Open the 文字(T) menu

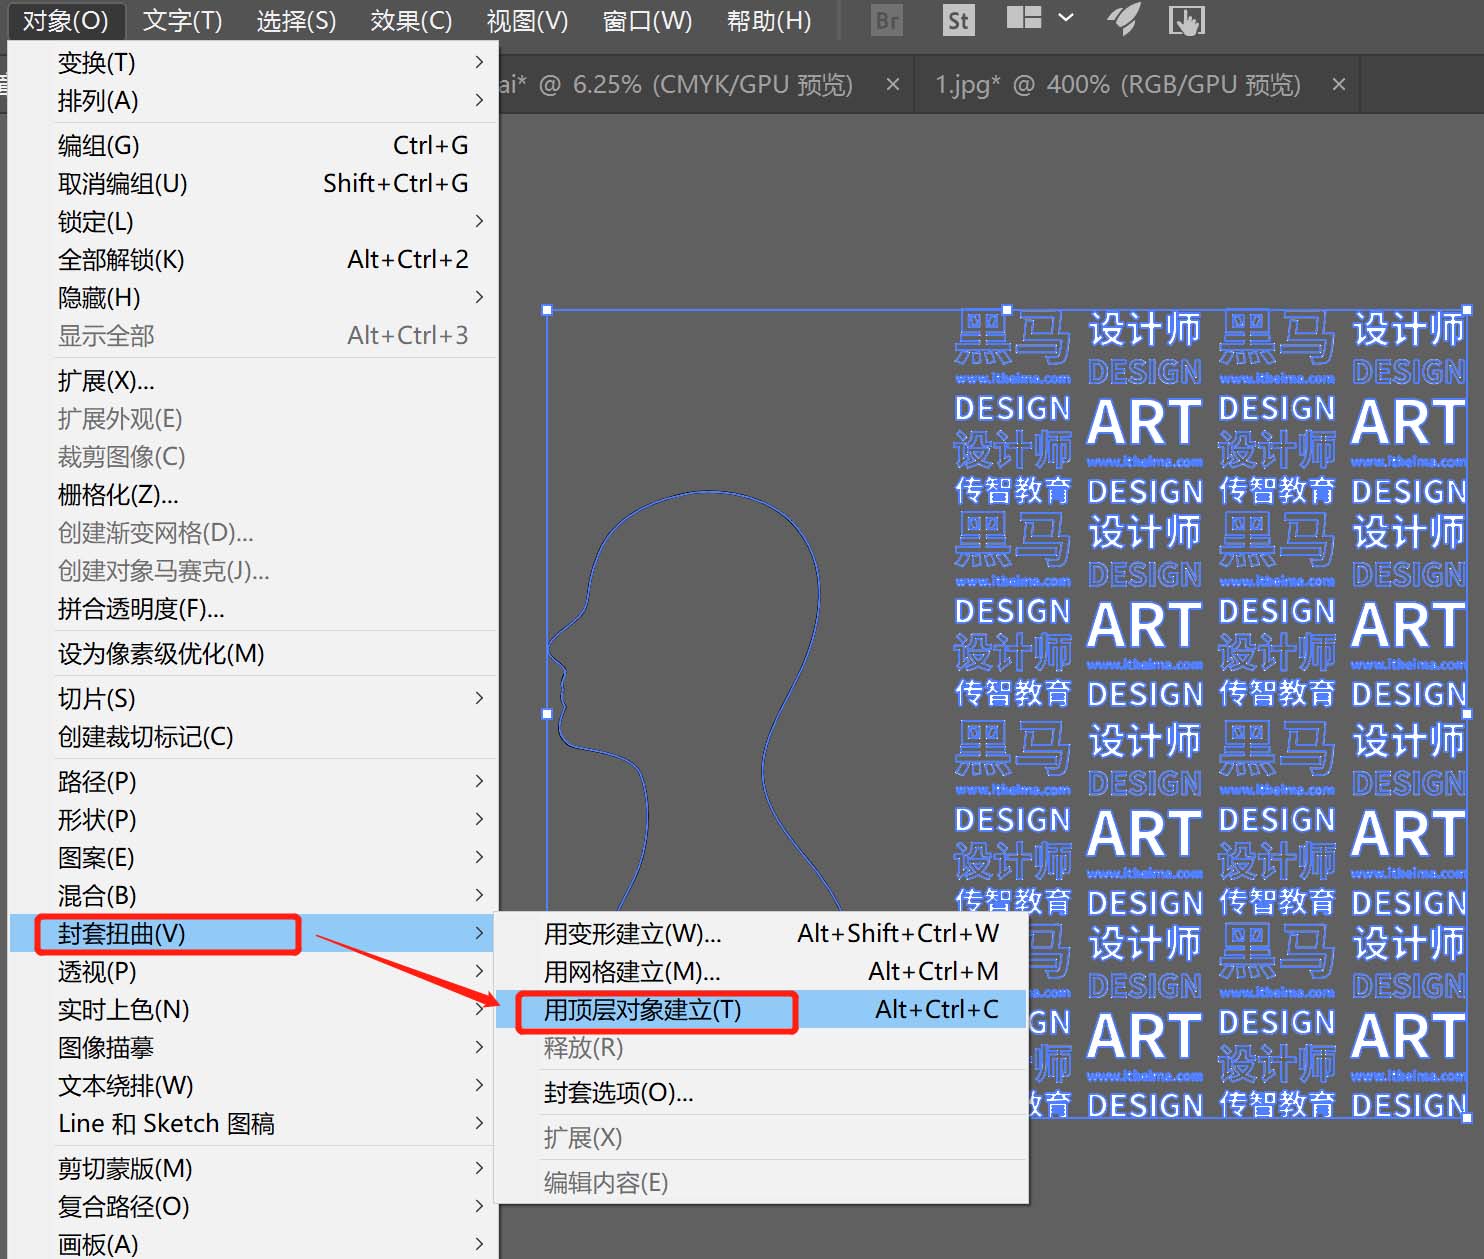[x=182, y=20]
